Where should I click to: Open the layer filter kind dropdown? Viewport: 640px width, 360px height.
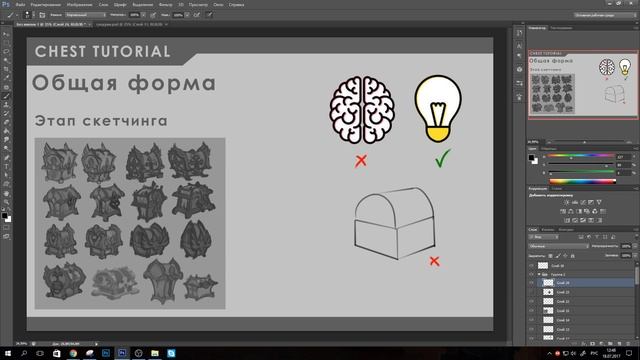pyautogui.click(x=544, y=237)
